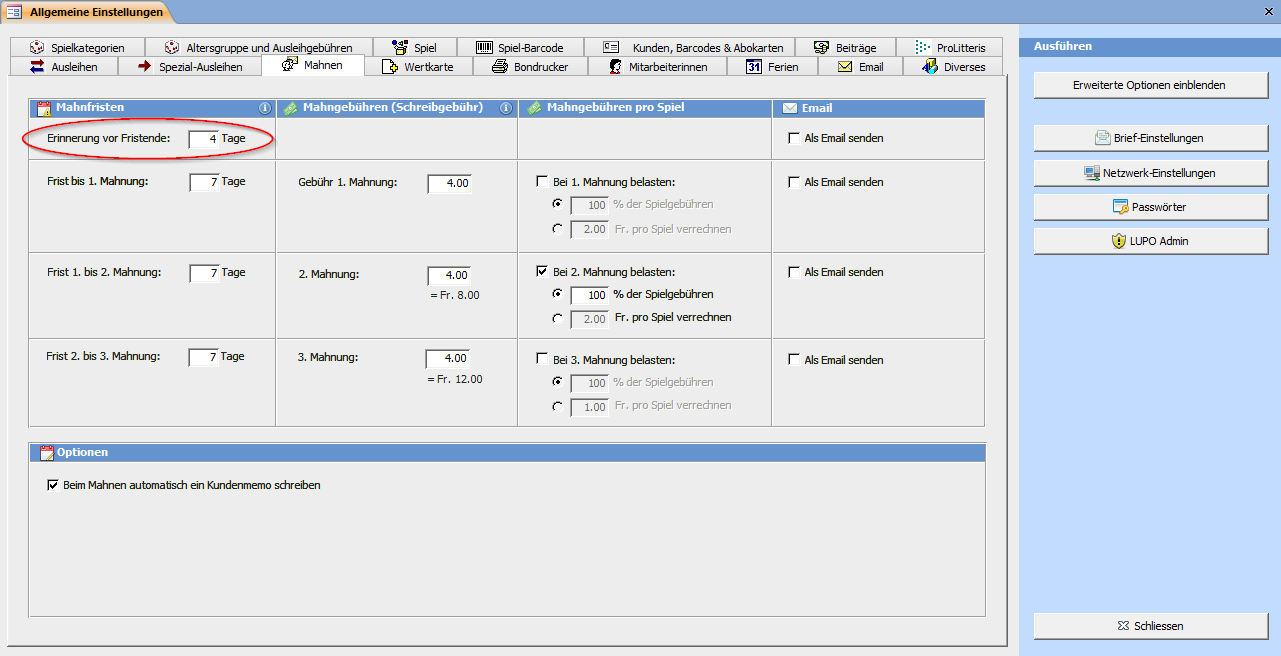The height and width of the screenshot is (656, 1281).
Task: Toggle automatic Kundenmemo when Mahnen checkbox
Action: pyautogui.click(x=53, y=485)
